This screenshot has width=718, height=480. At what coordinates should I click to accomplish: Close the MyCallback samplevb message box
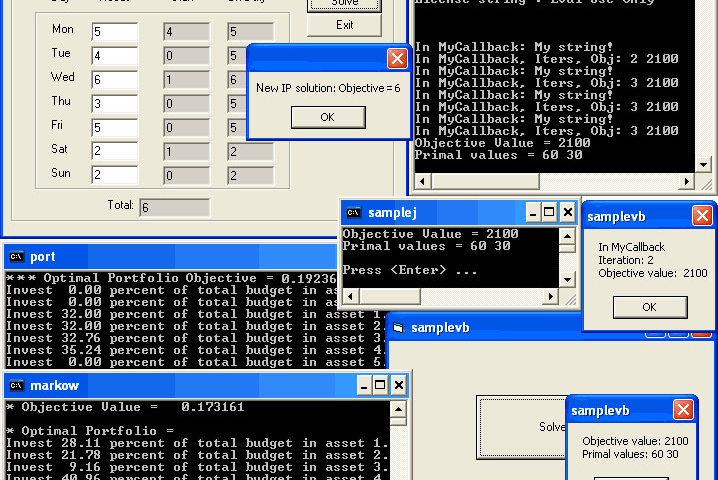coord(702,216)
